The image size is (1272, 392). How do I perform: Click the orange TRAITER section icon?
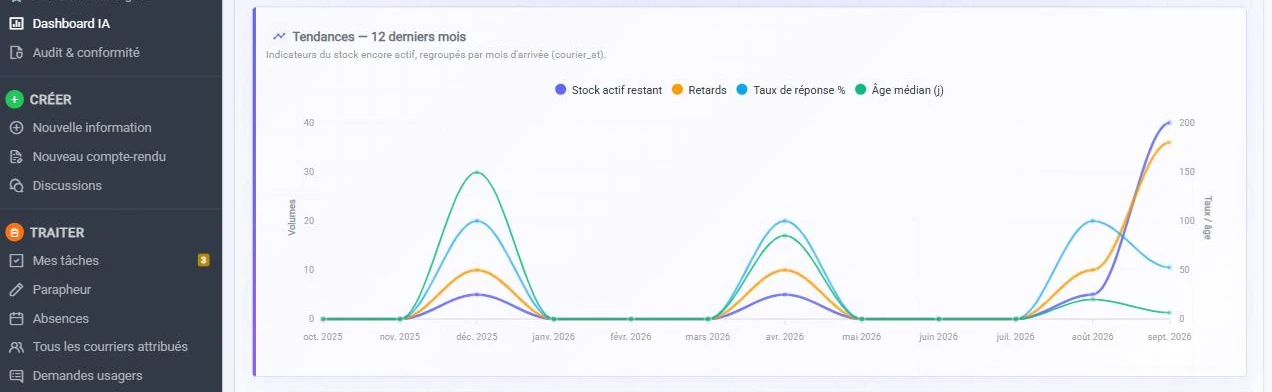[14, 233]
